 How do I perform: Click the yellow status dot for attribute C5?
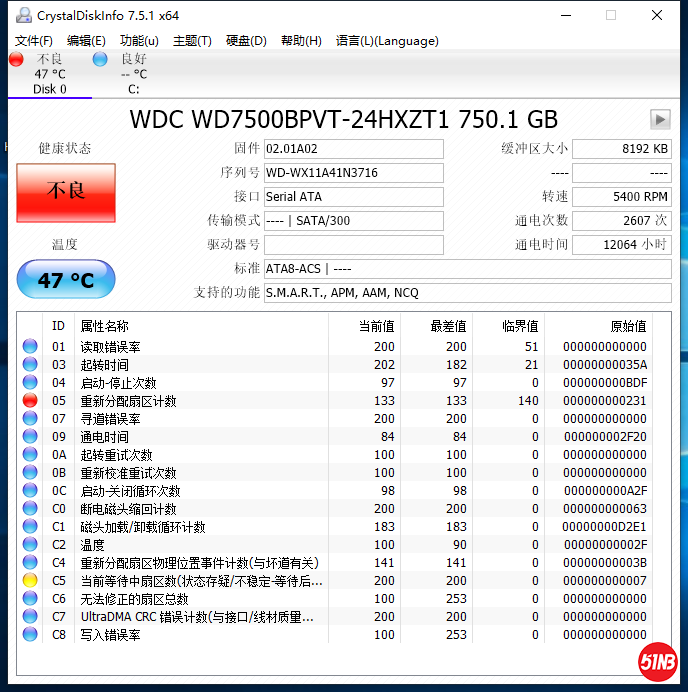click(30, 581)
